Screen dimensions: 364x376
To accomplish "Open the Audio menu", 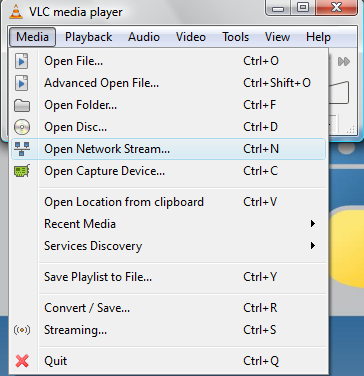I will [x=144, y=37].
